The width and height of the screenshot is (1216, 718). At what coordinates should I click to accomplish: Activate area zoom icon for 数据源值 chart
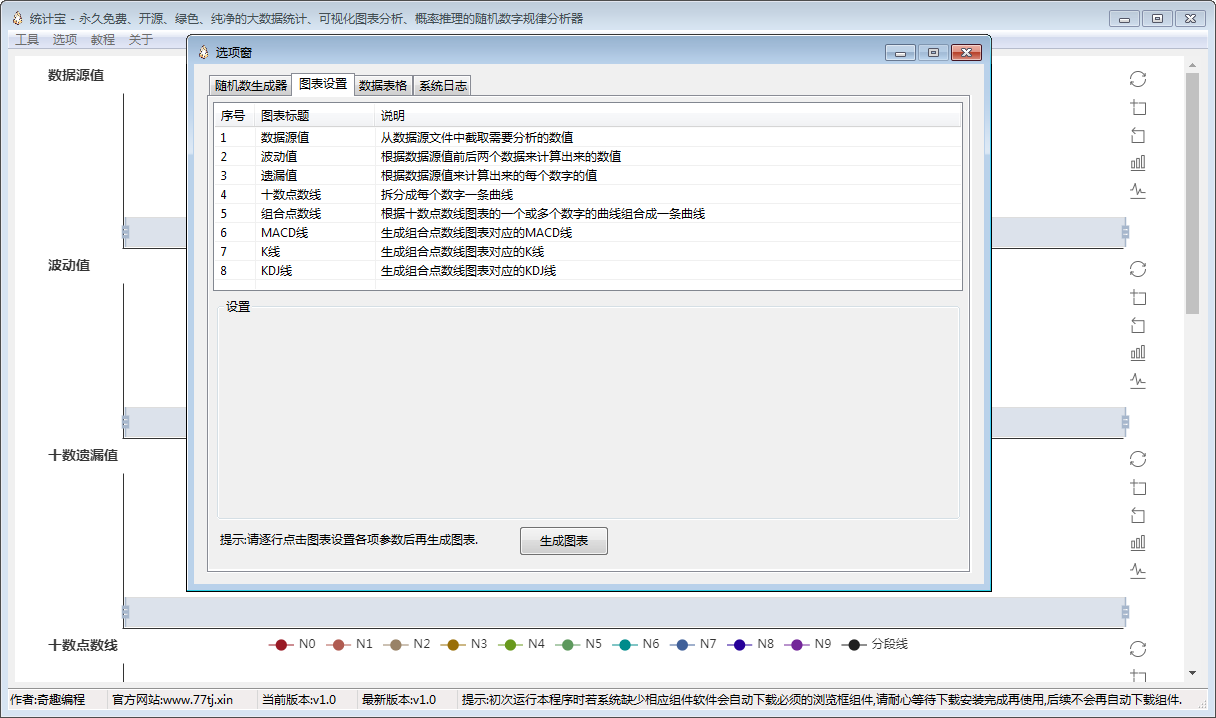[x=1137, y=107]
